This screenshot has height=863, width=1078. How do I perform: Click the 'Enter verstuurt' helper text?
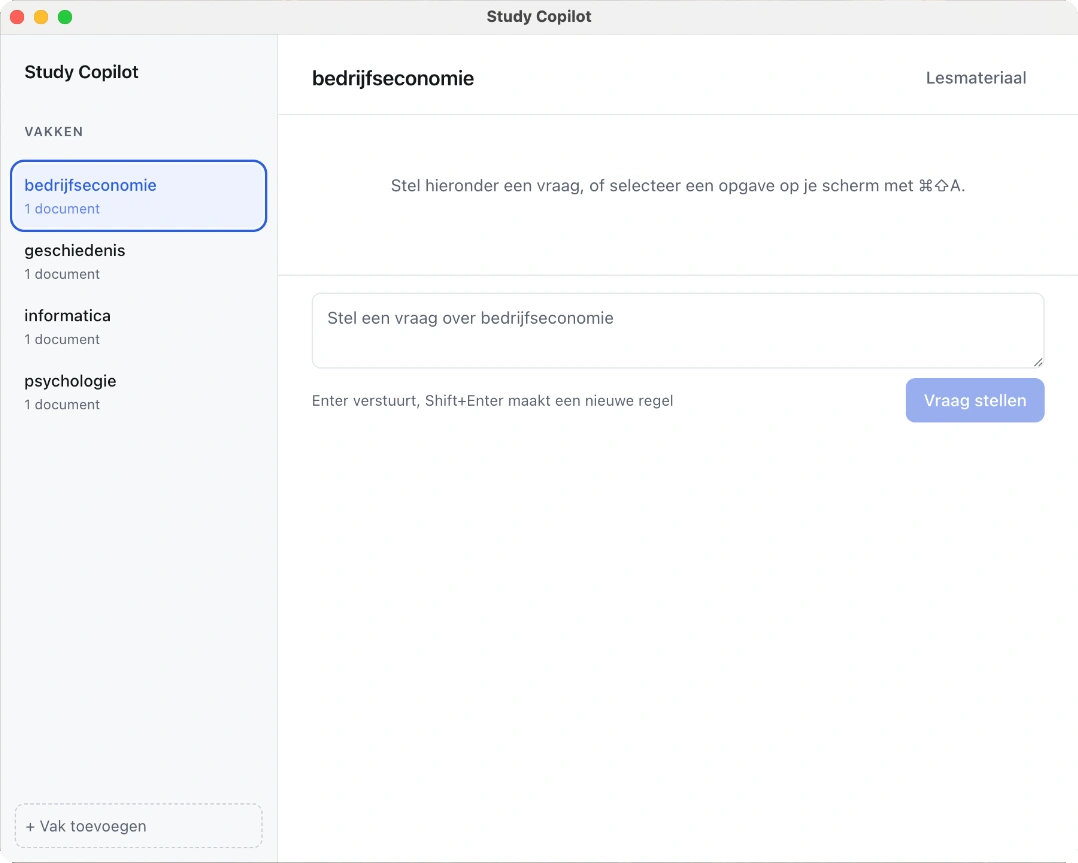pyautogui.click(x=492, y=401)
